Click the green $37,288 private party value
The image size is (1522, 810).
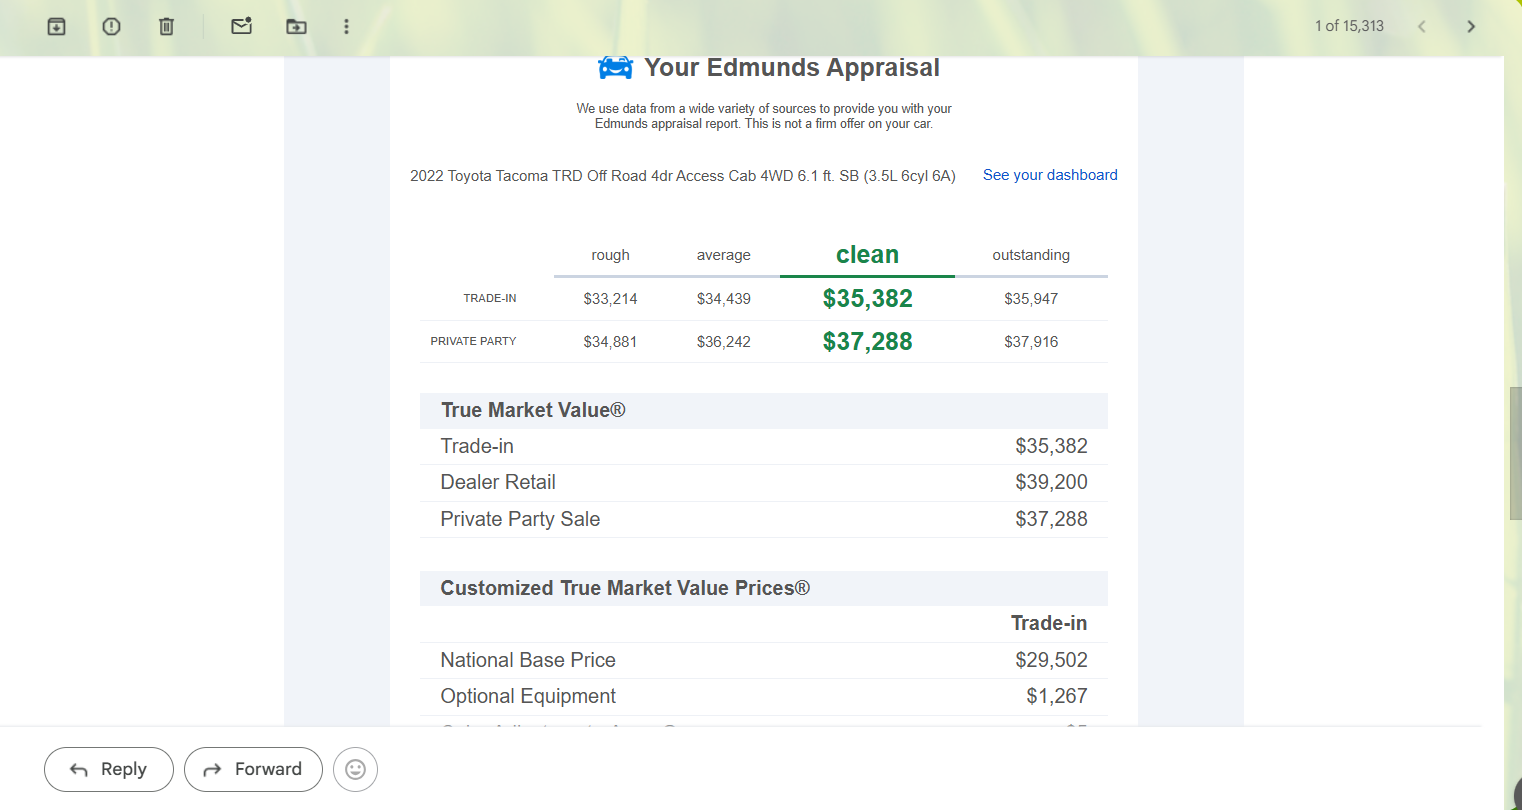[x=867, y=342]
